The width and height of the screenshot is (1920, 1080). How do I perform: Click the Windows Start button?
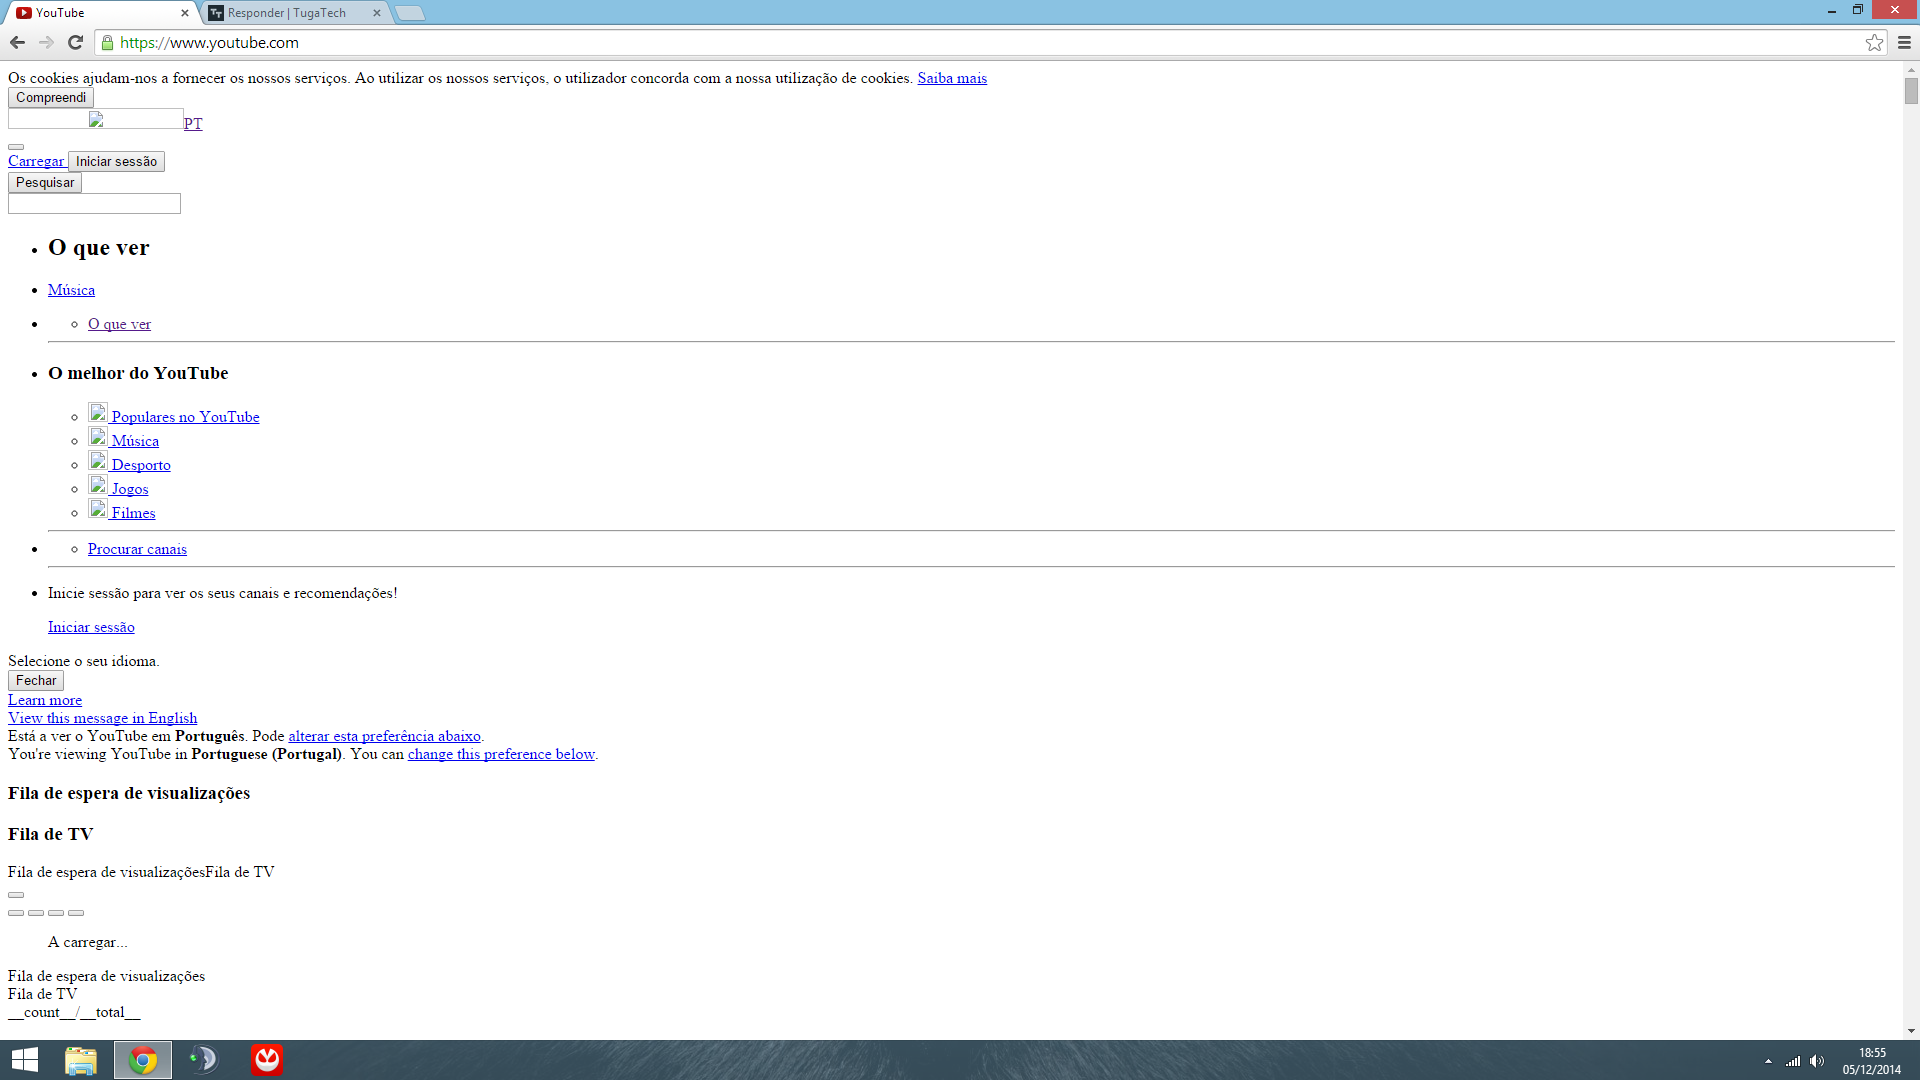pyautogui.click(x=24, y=1060)
